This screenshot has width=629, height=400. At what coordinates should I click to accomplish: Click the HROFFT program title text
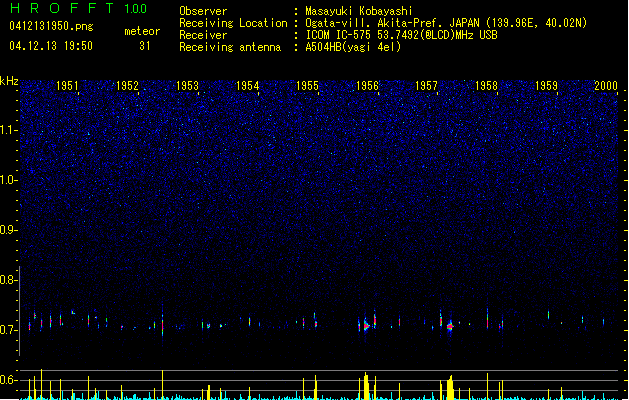[62, 8]
